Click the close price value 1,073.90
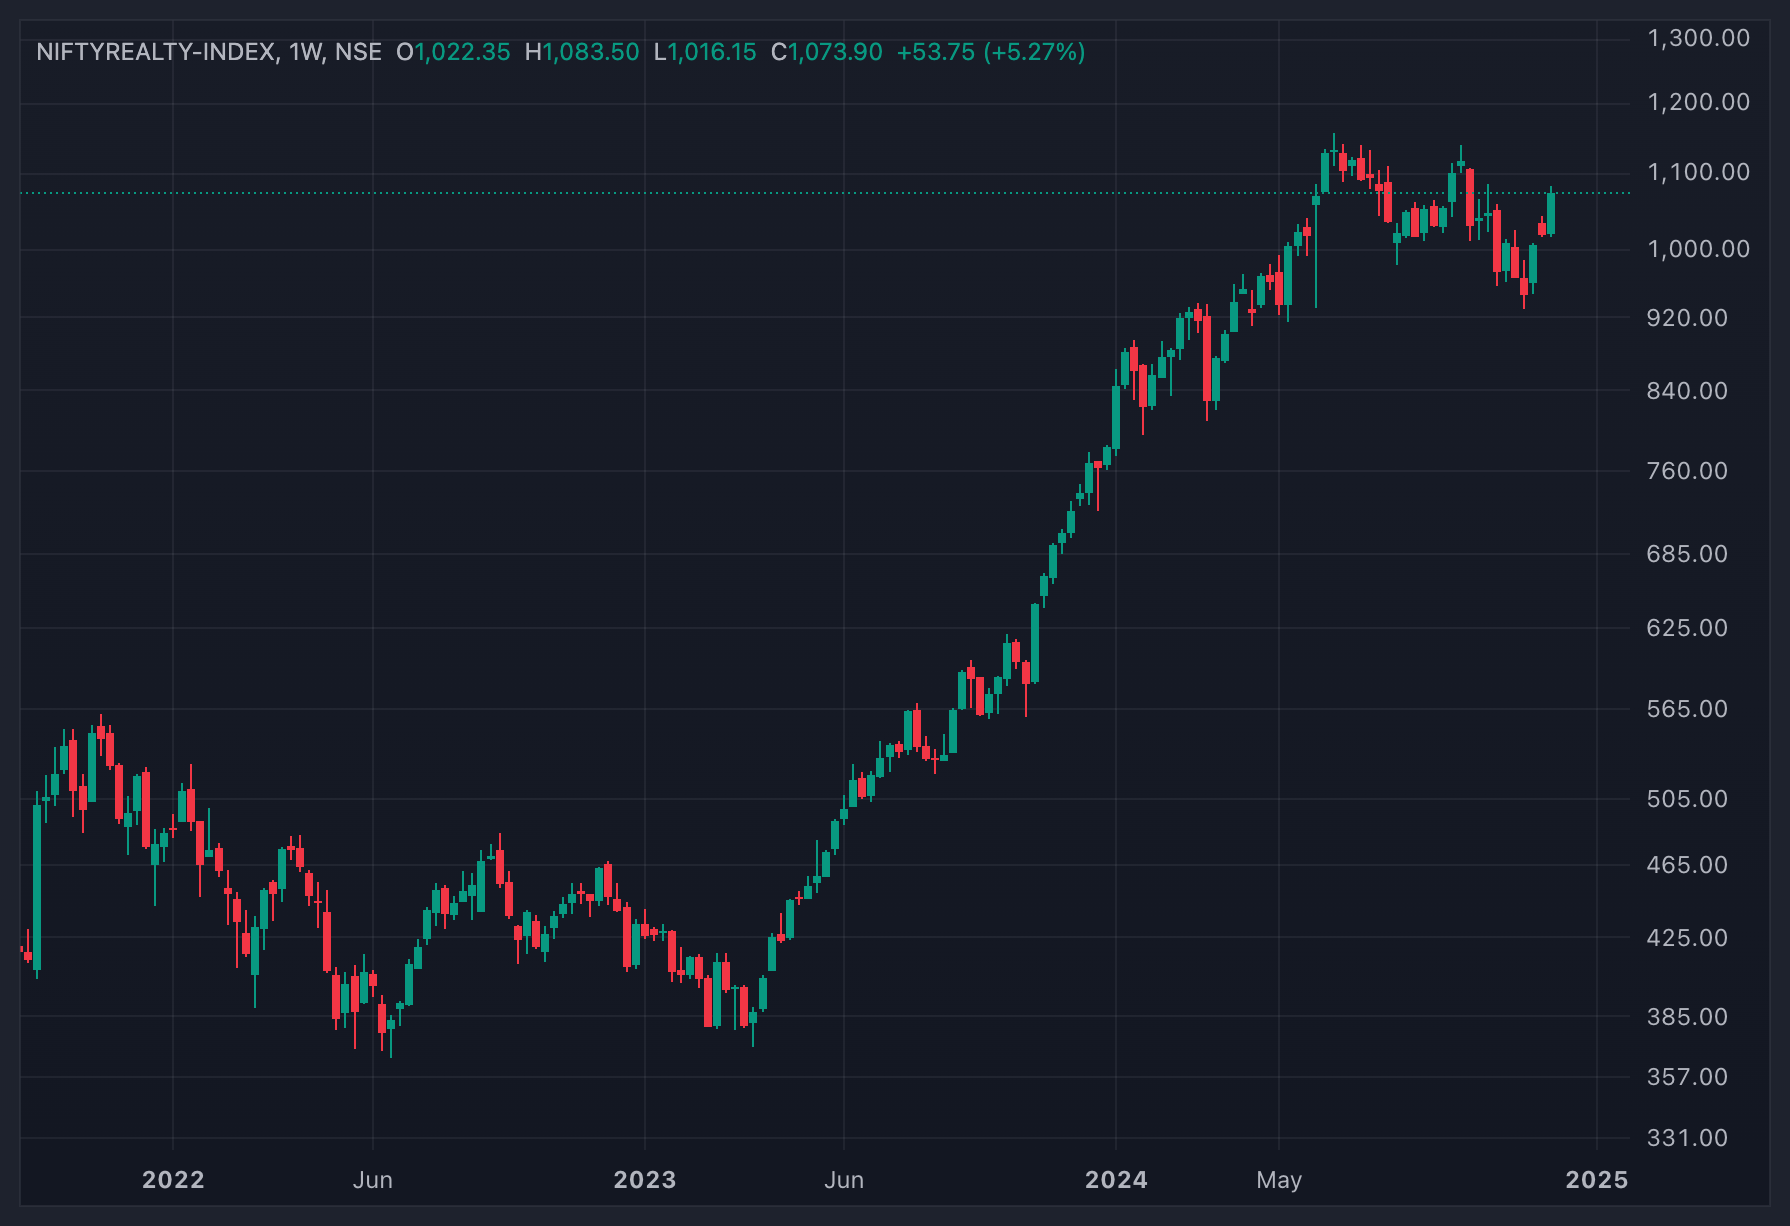This screenshot has width=1790, height=1226. pyautogui.click(x=836, y=52)
